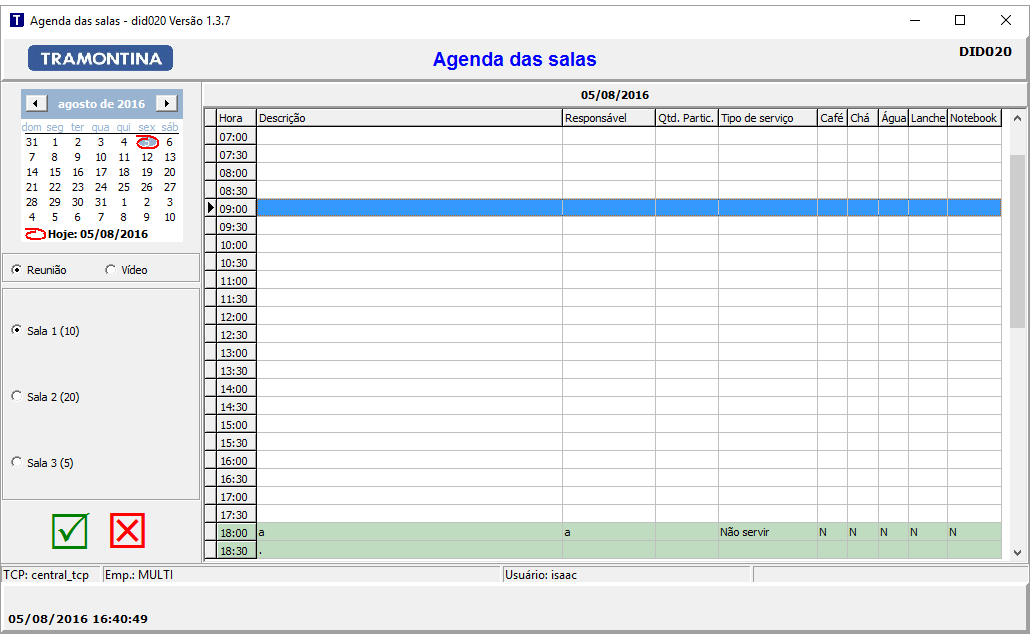Go to previous month in calendar
The width and height of the screenshot is (1036, 640).
(35, 104)
